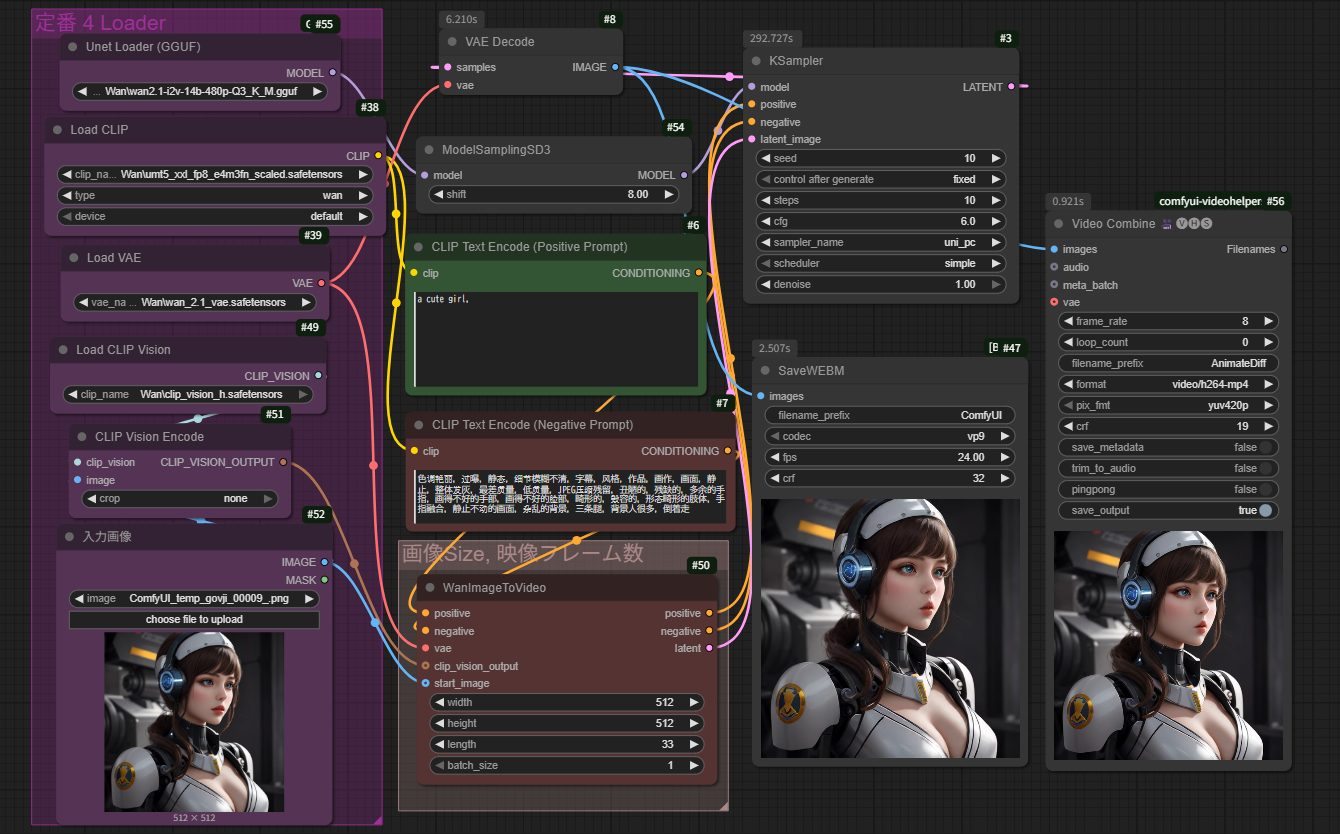Open the sampler_name dropdown showing uni_pc
The width and height of the screenshot is (1340, 834).
(880, 242)
